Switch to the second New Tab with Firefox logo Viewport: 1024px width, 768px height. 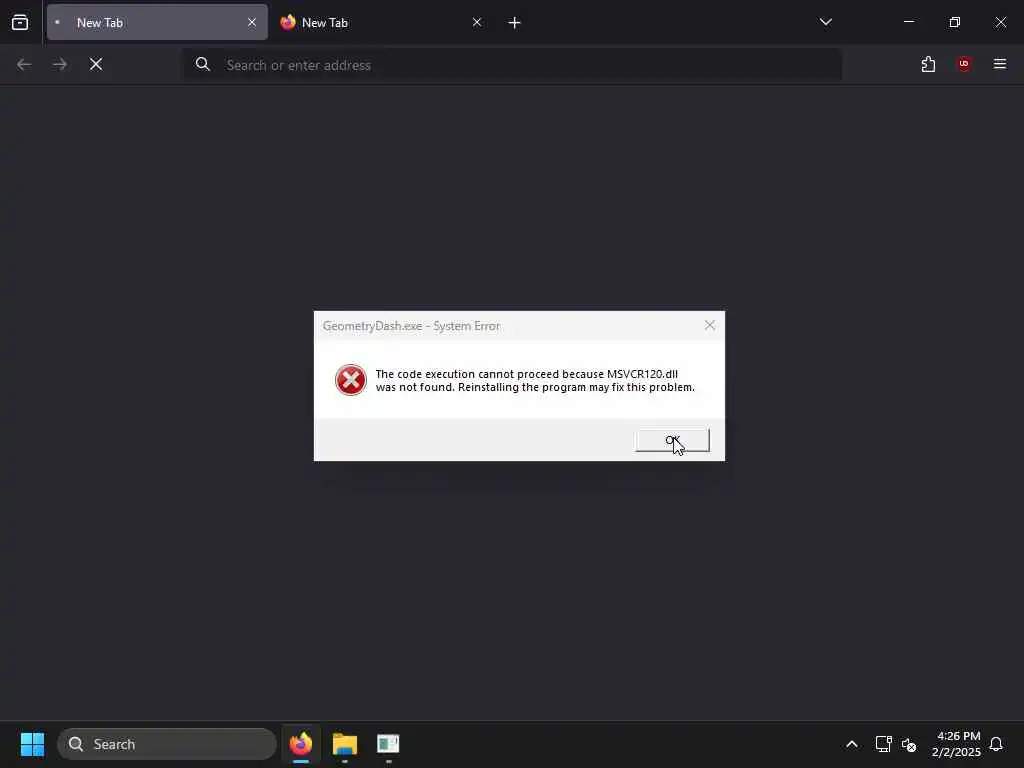click(x=379, y=22)
